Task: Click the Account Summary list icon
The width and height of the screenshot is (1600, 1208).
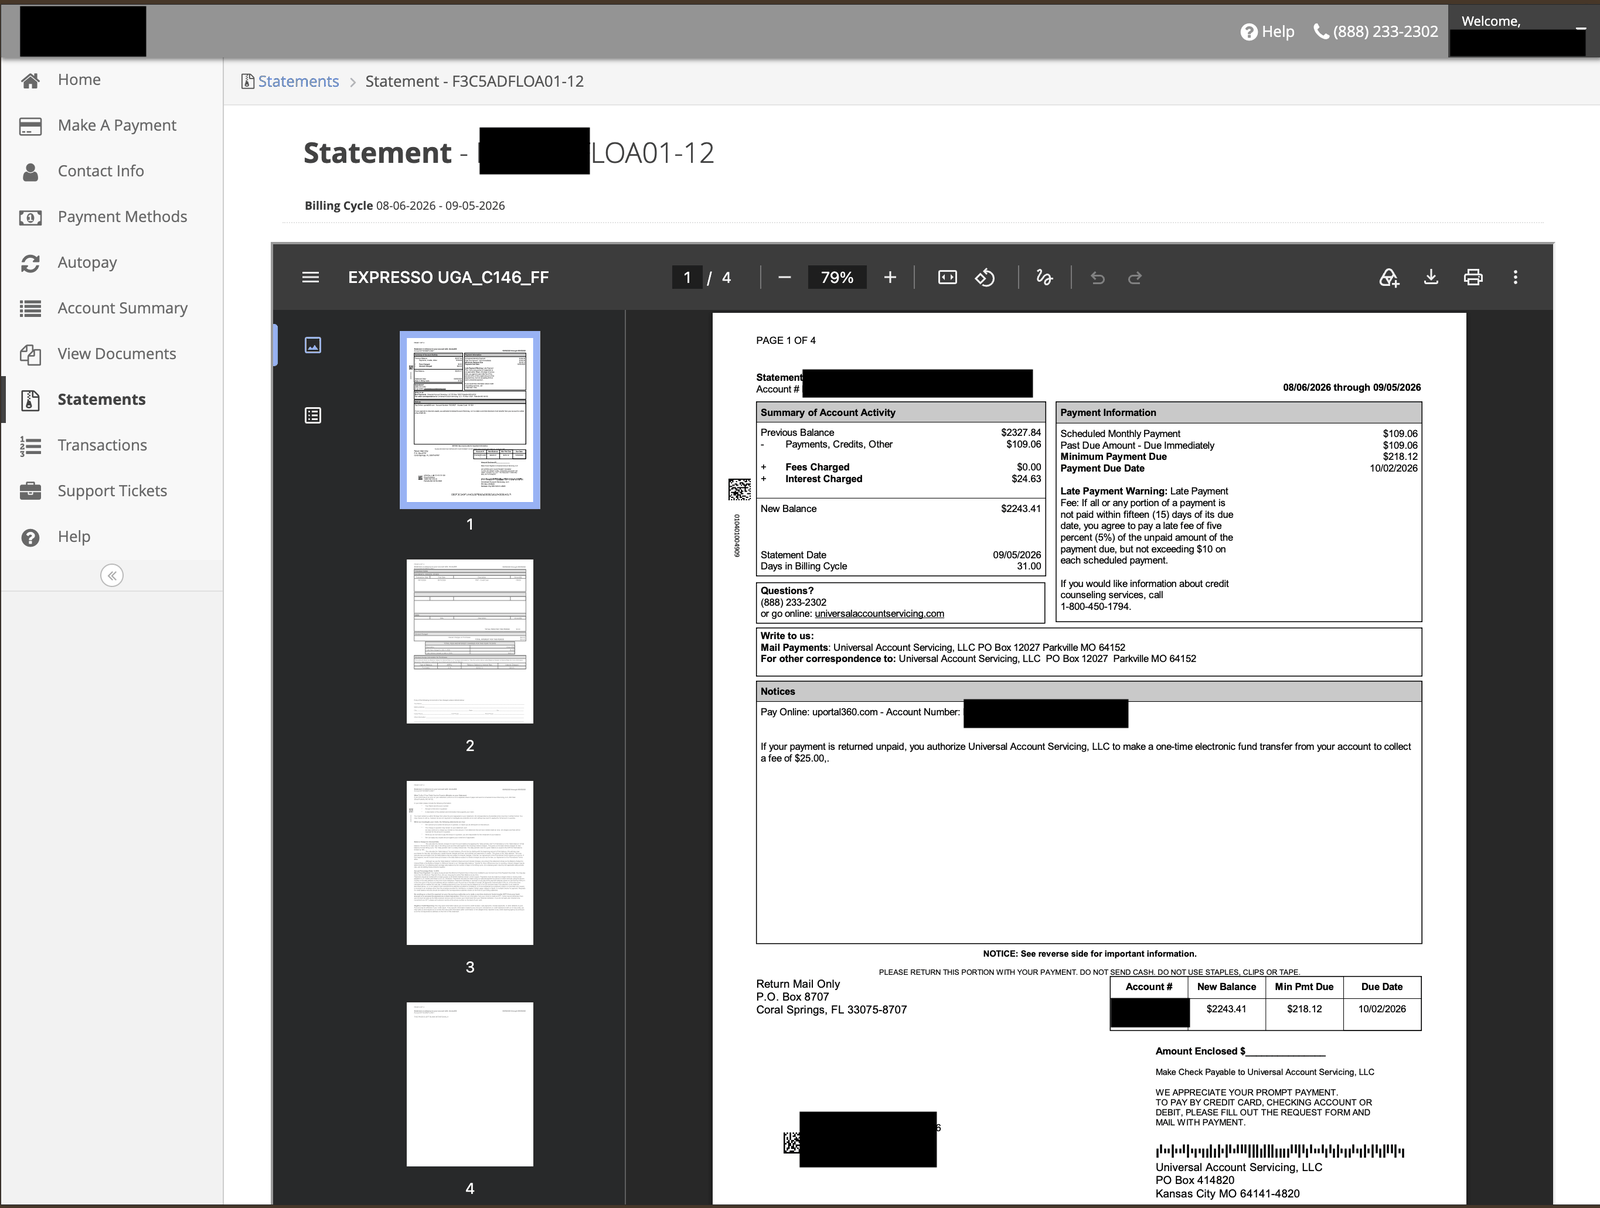Action: (x=31, y=309)
